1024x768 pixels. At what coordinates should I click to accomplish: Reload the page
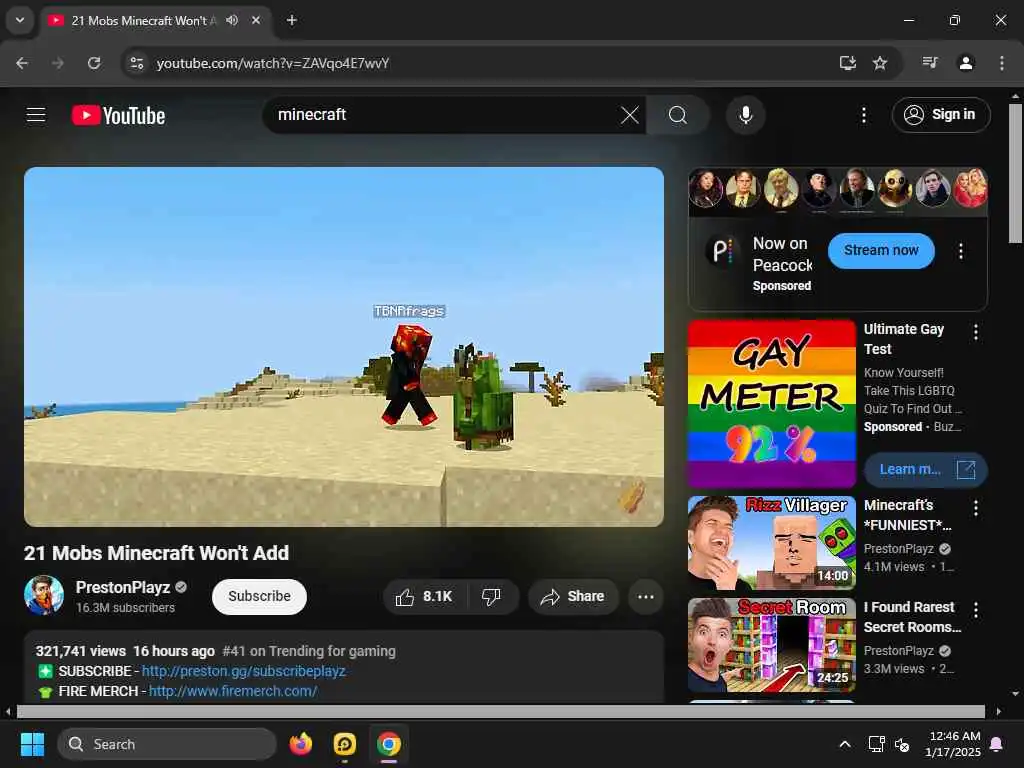pos(94,63)
